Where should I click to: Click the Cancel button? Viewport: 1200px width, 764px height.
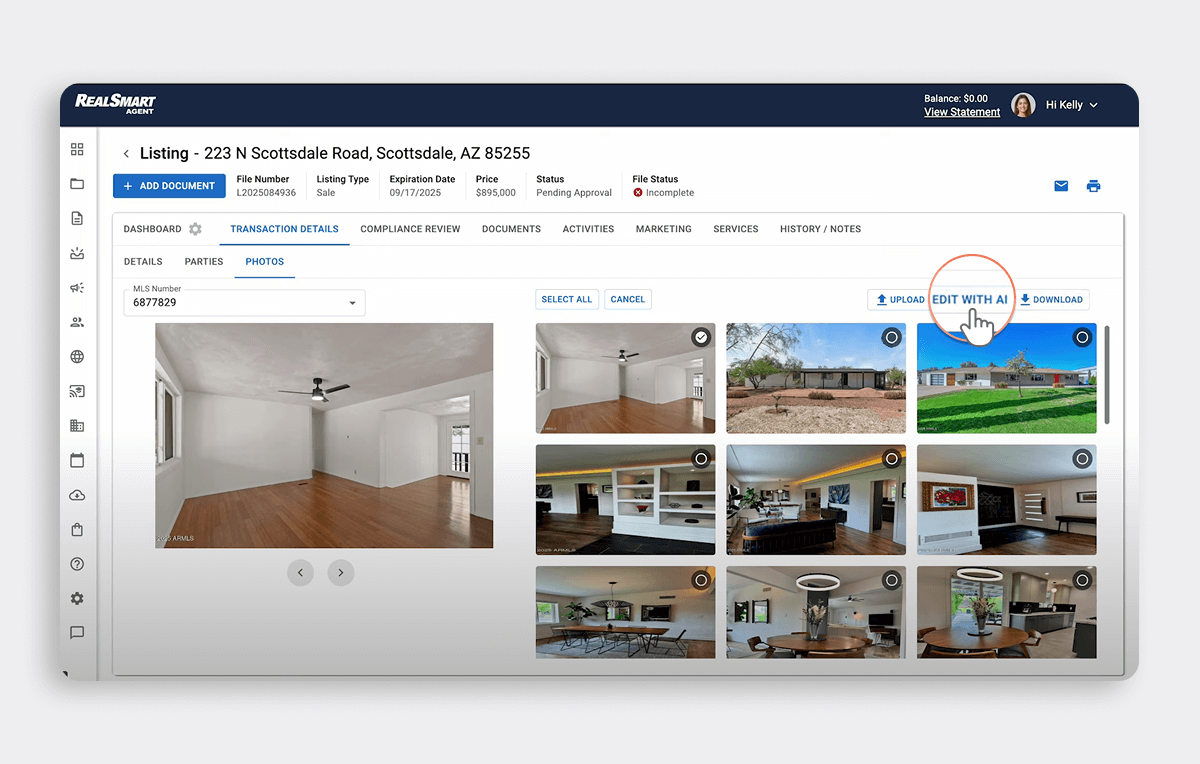click(x=628, y=299)
